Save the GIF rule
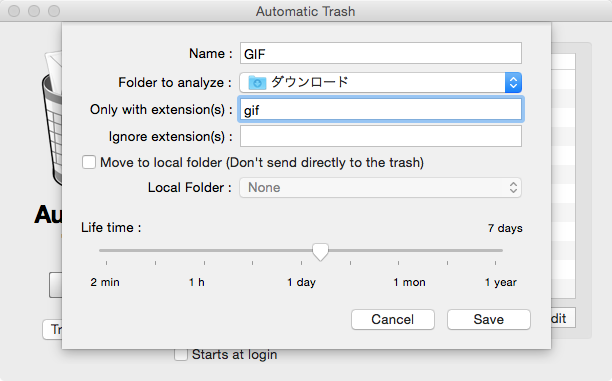Image resolution: width=612 pixels, height=381 pixels. pyautogui.click(x=489, y=319)
